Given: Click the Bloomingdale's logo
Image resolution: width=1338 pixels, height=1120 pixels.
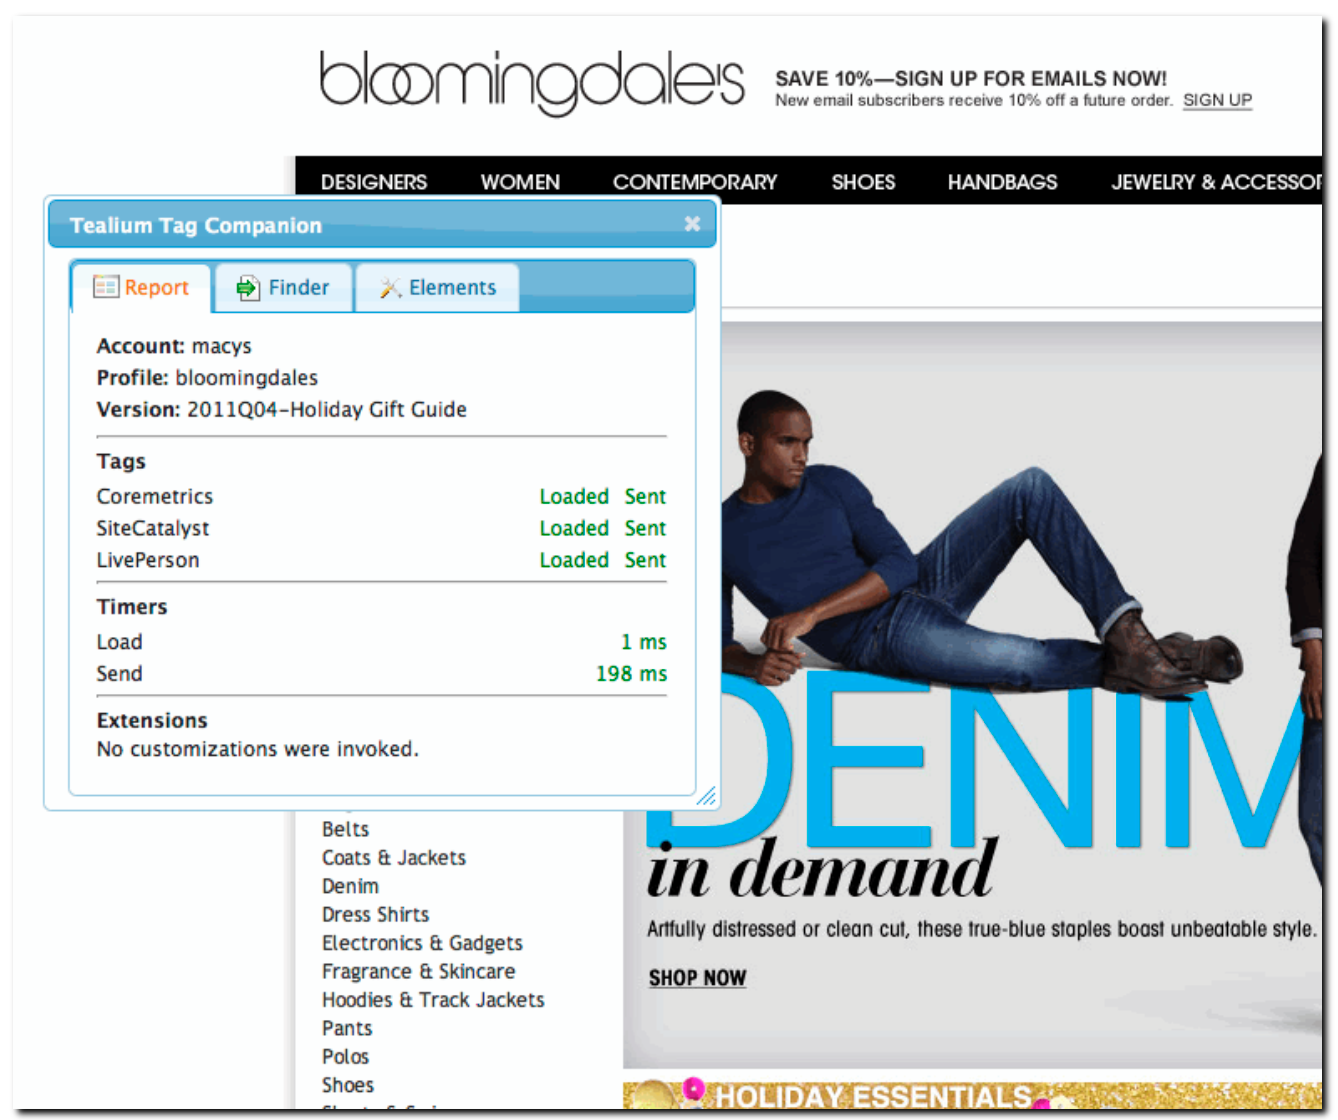Looking at the screenshot, I should (x=532, y=82).
